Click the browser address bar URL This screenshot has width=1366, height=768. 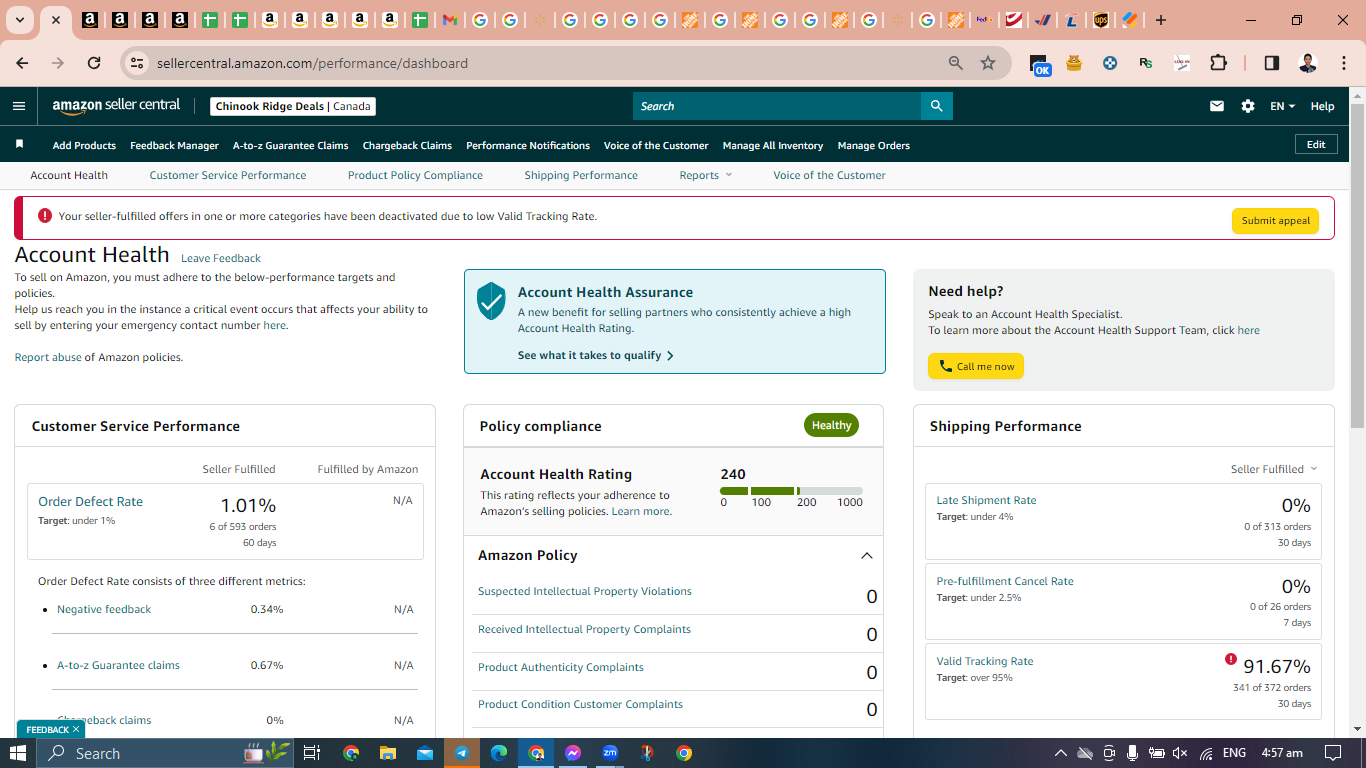point(312,63)
